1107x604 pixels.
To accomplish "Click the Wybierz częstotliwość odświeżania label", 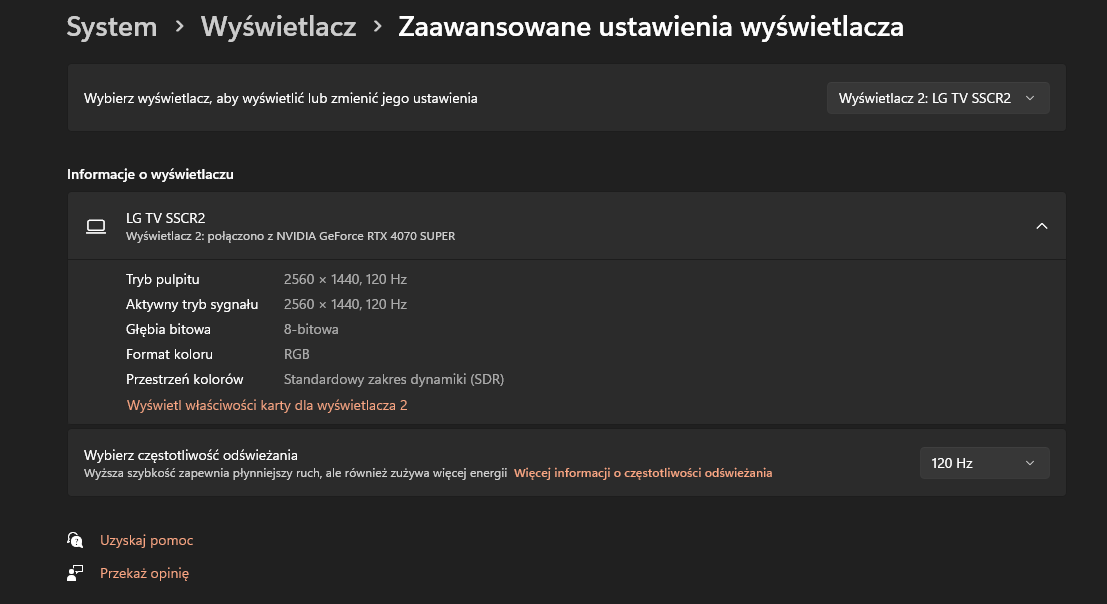I will (x=184, y=454).
